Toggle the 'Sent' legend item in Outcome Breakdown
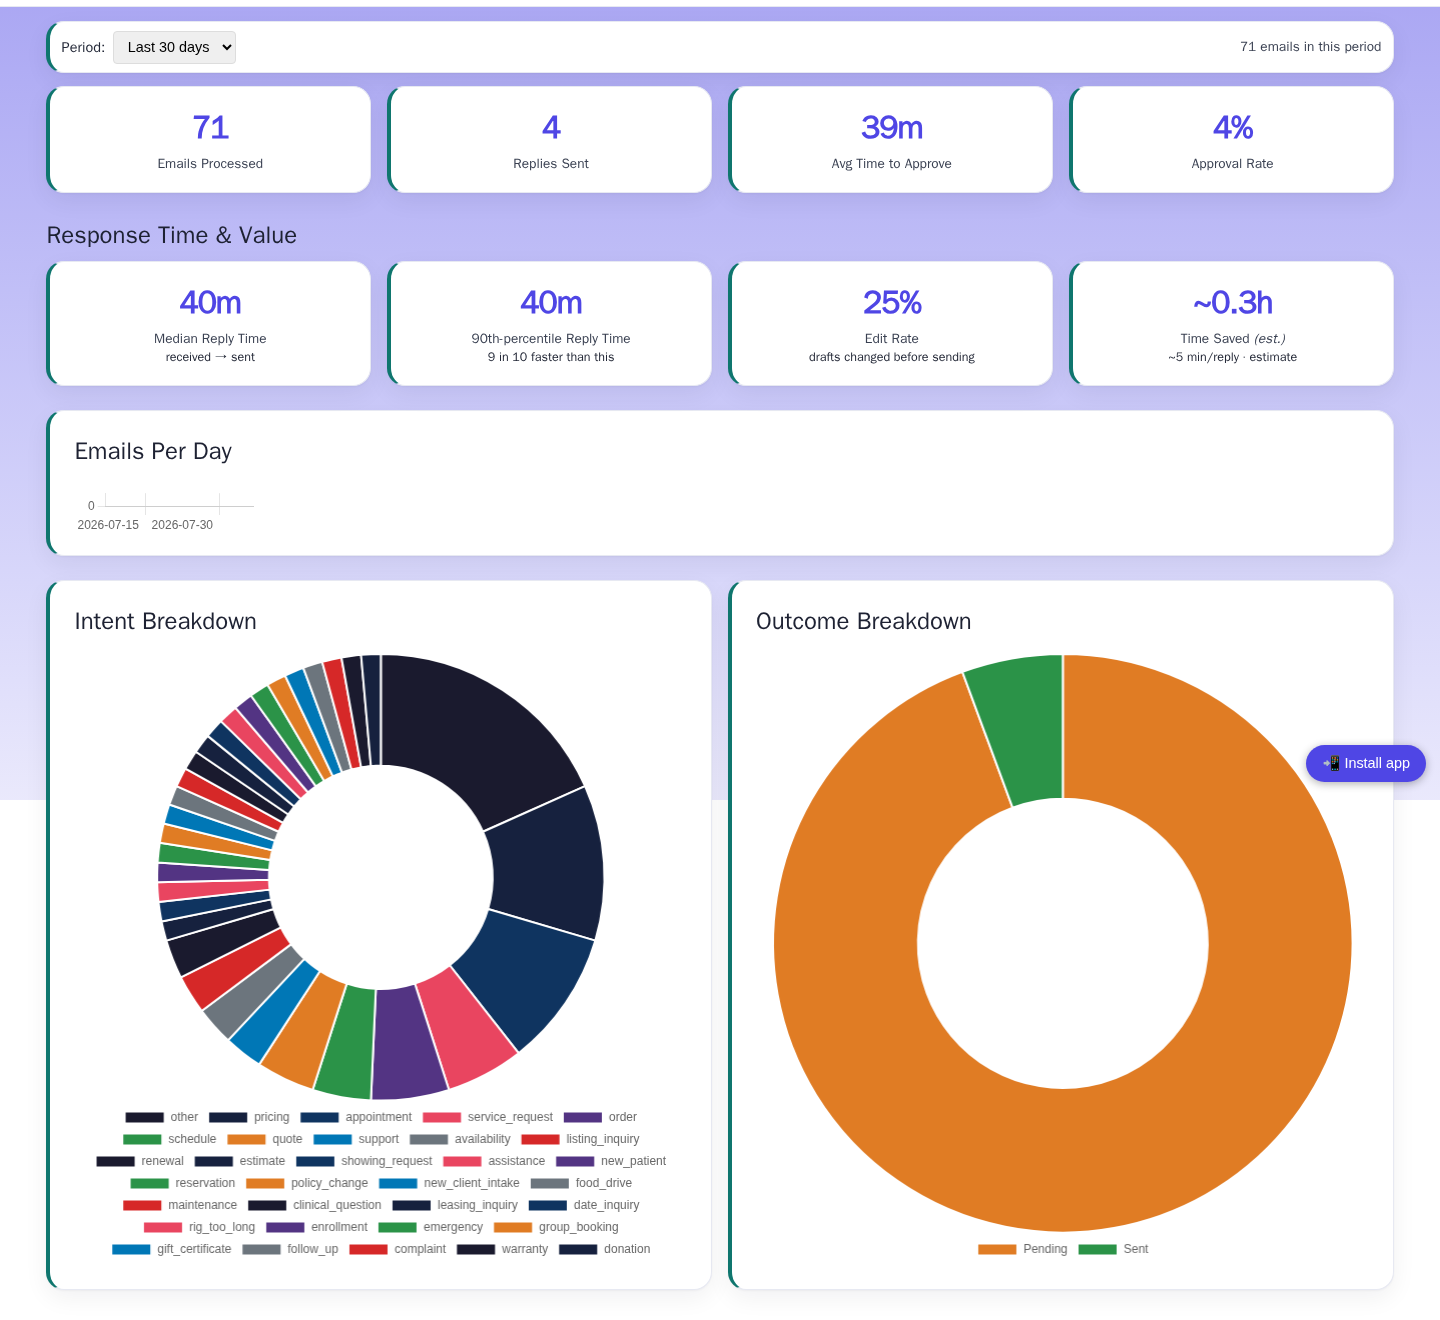This screenshot has height=1320, width=1440. coord(1113,1249)
